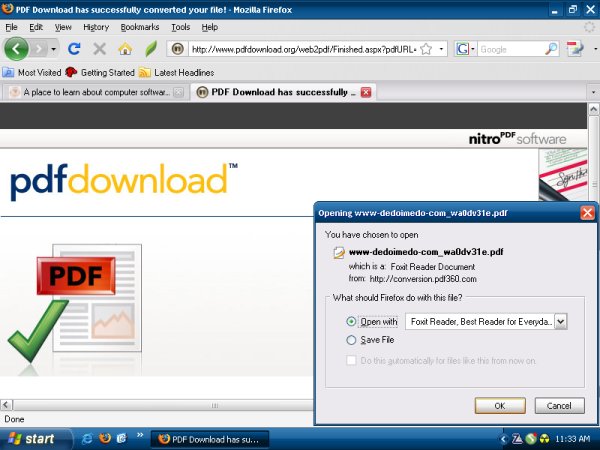Click the 'Done' status bar text
This screenshot has width=600, height=450.
point(15,419)
